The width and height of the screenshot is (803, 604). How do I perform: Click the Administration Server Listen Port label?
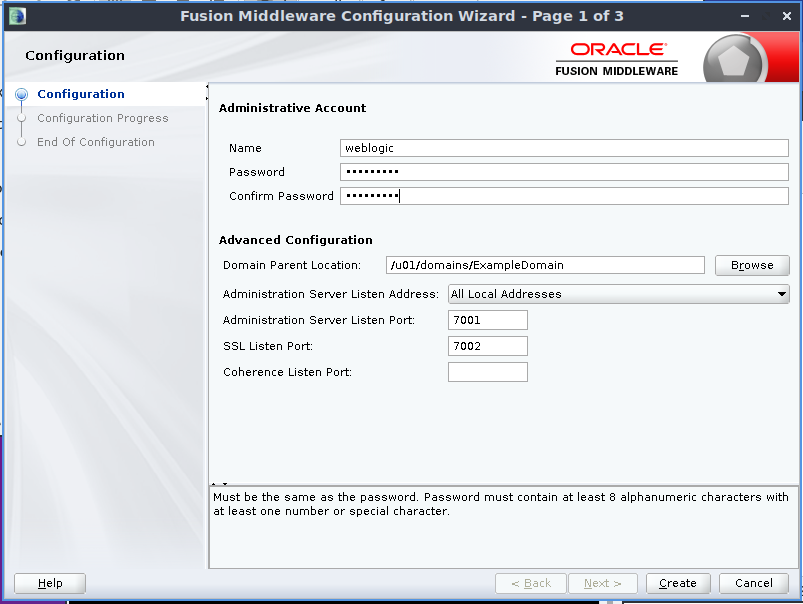319,320
